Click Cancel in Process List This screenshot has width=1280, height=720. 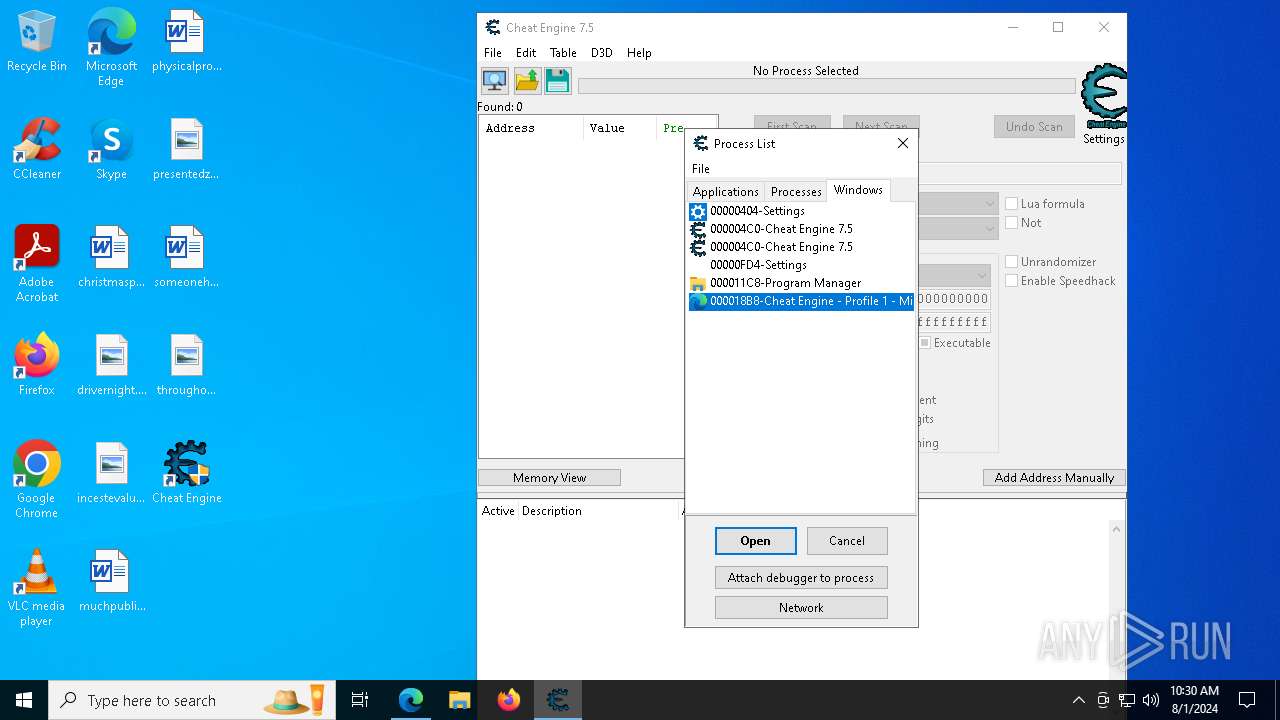pos(847,541)
